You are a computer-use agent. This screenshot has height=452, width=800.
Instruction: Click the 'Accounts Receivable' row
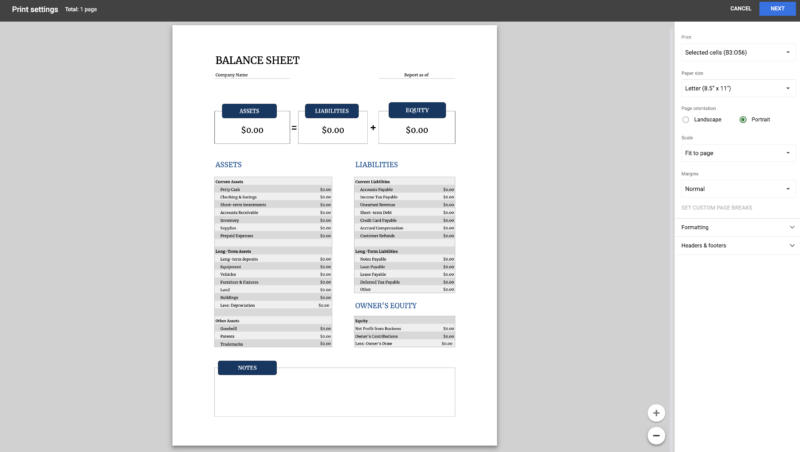(x=273, y=212)
